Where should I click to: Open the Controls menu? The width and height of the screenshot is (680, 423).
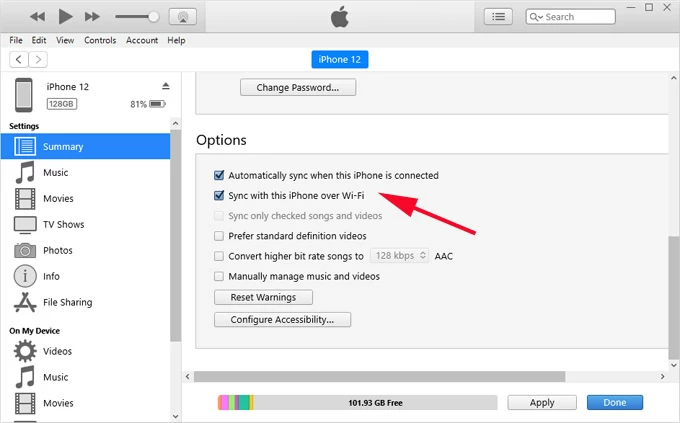[100, 40]
